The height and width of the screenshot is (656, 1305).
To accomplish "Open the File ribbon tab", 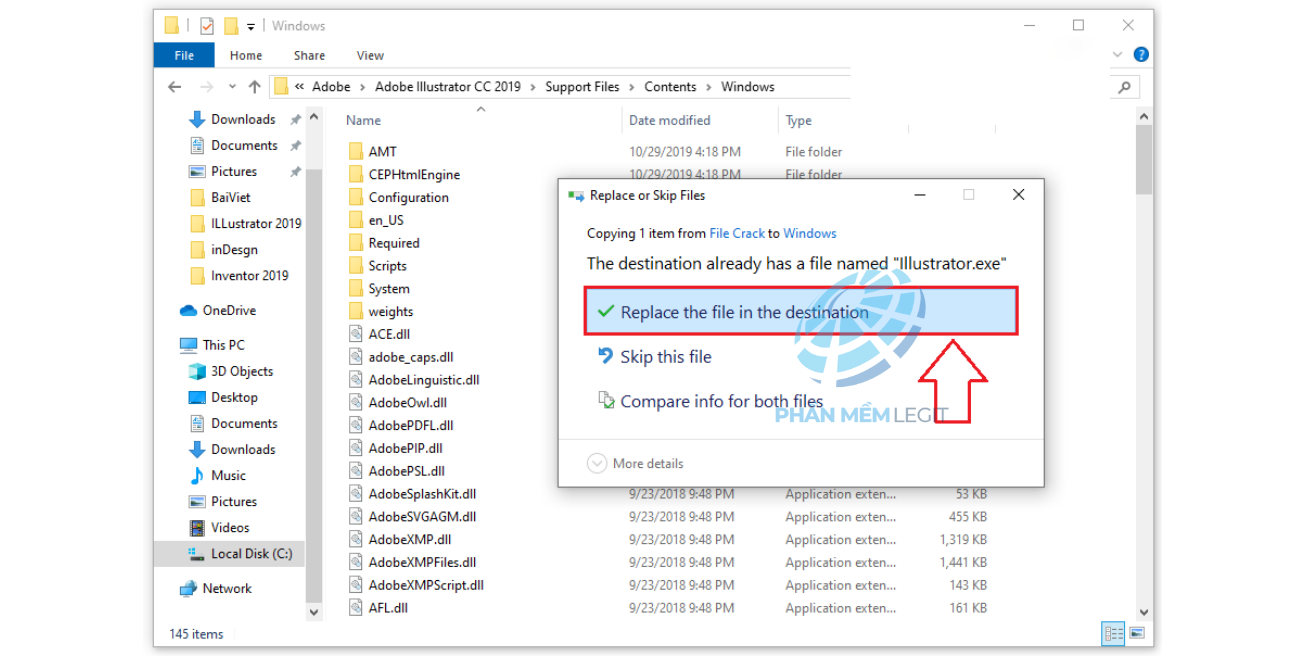I will (x=184, y=56).
